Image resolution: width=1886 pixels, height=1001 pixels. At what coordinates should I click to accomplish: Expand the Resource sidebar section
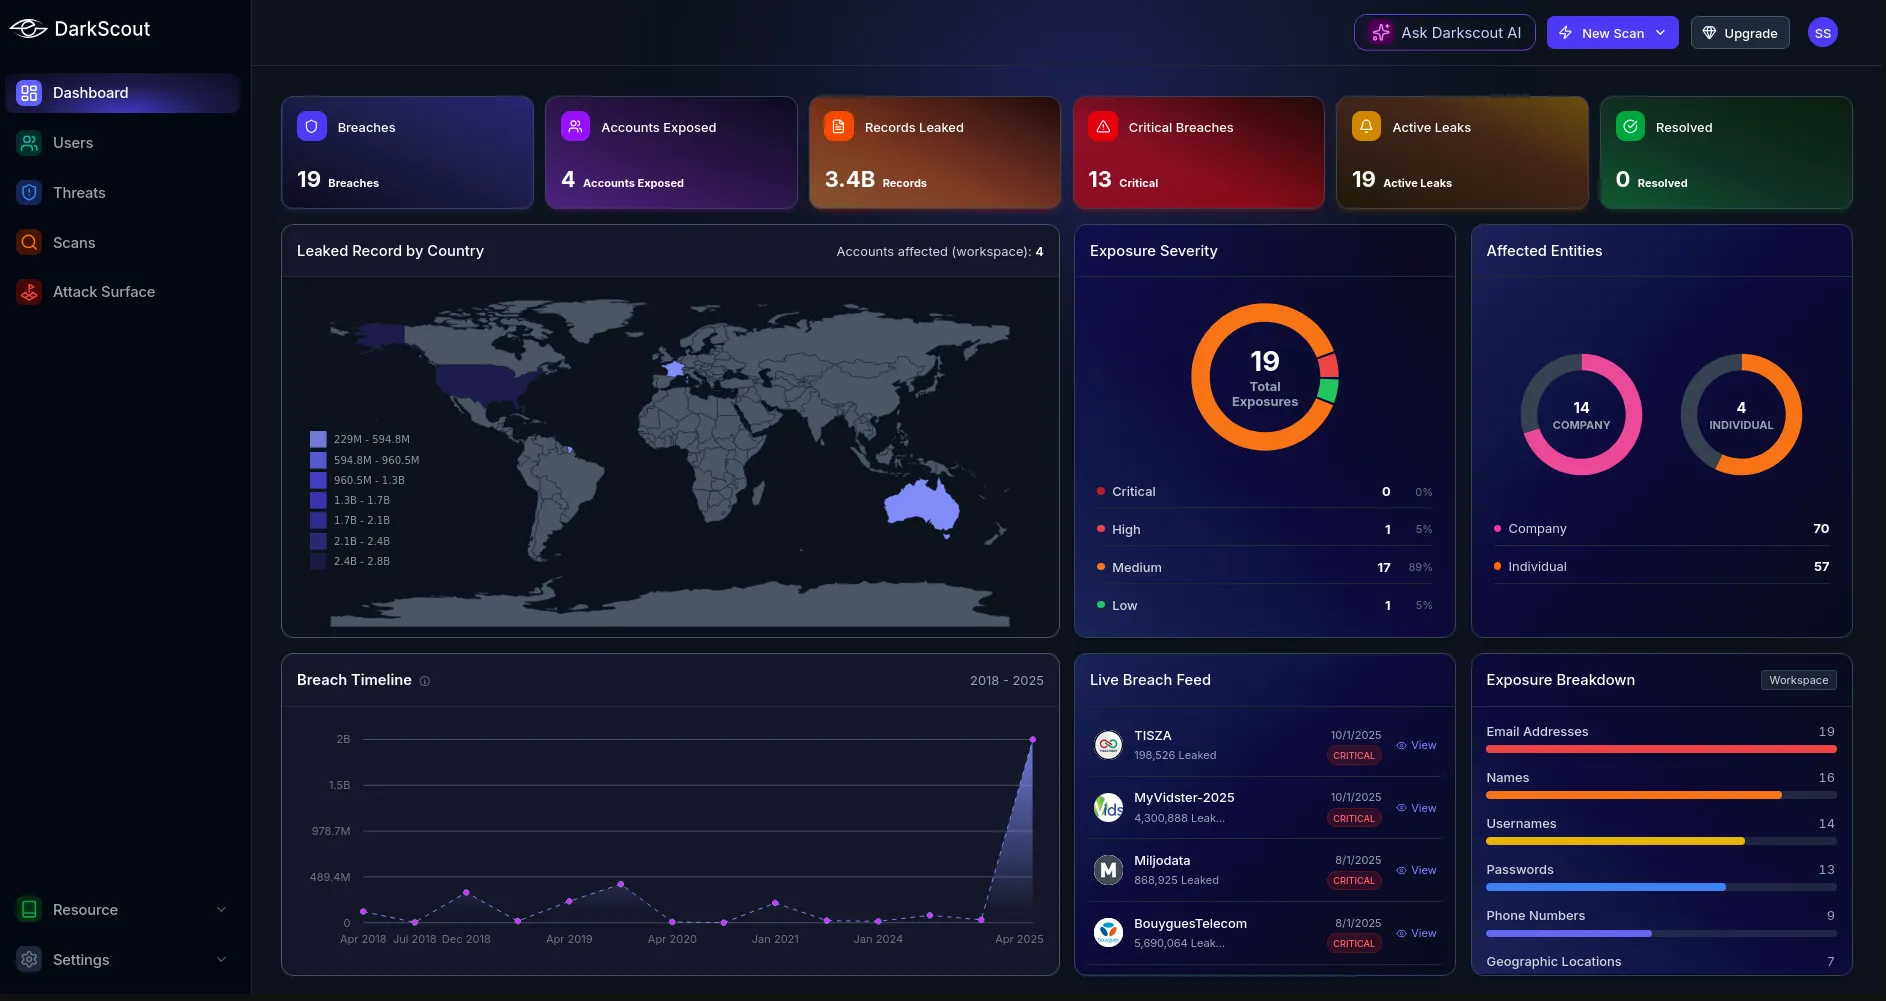coord(120,910)
